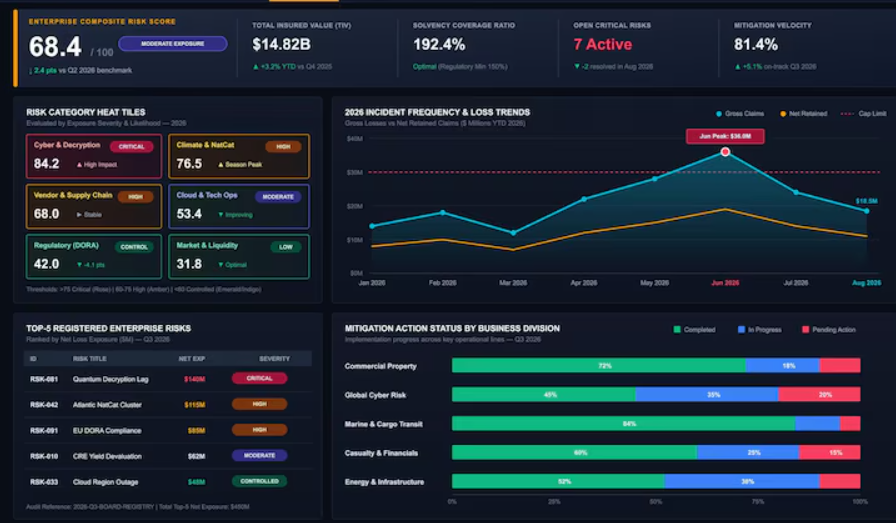
Task: Sort by RISK TITLE column header
Action: point(90,359)
